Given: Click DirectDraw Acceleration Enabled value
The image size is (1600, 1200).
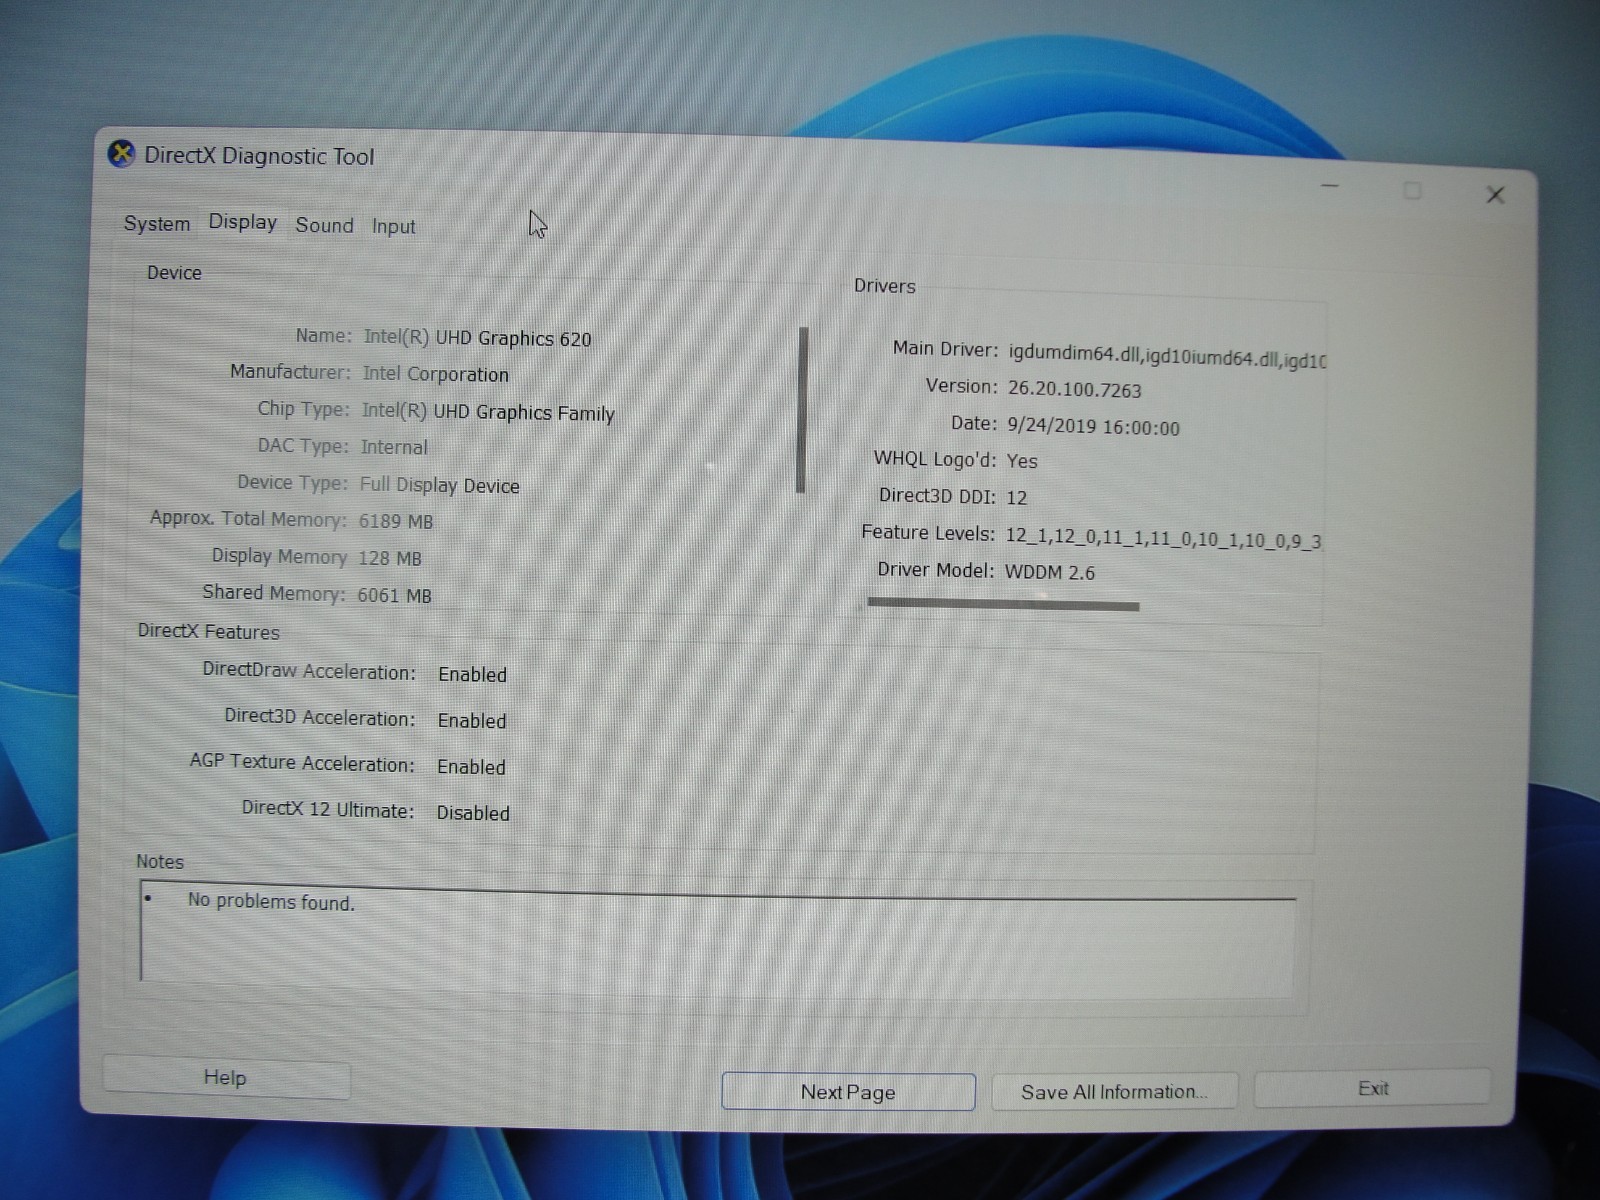Looking at the screenshot, I should [x=472, y=675].
